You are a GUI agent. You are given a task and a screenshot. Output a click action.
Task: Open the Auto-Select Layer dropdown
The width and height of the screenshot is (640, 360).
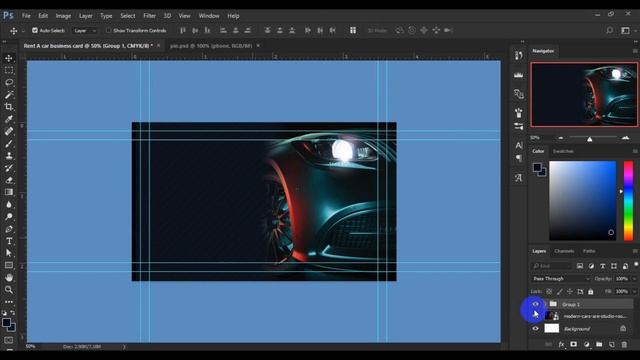[x=84, y=31]
